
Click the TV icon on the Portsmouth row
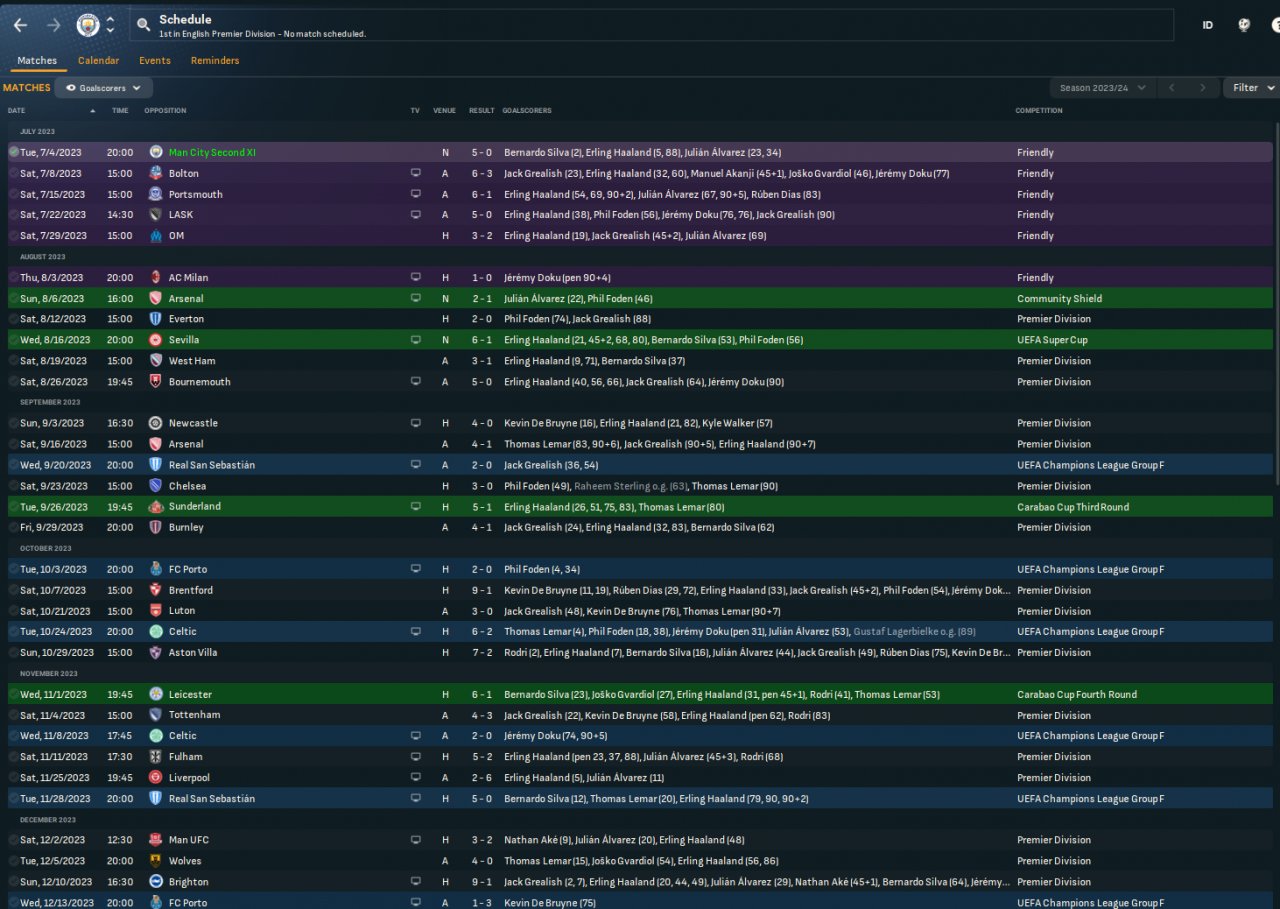[x=415, y=194]
